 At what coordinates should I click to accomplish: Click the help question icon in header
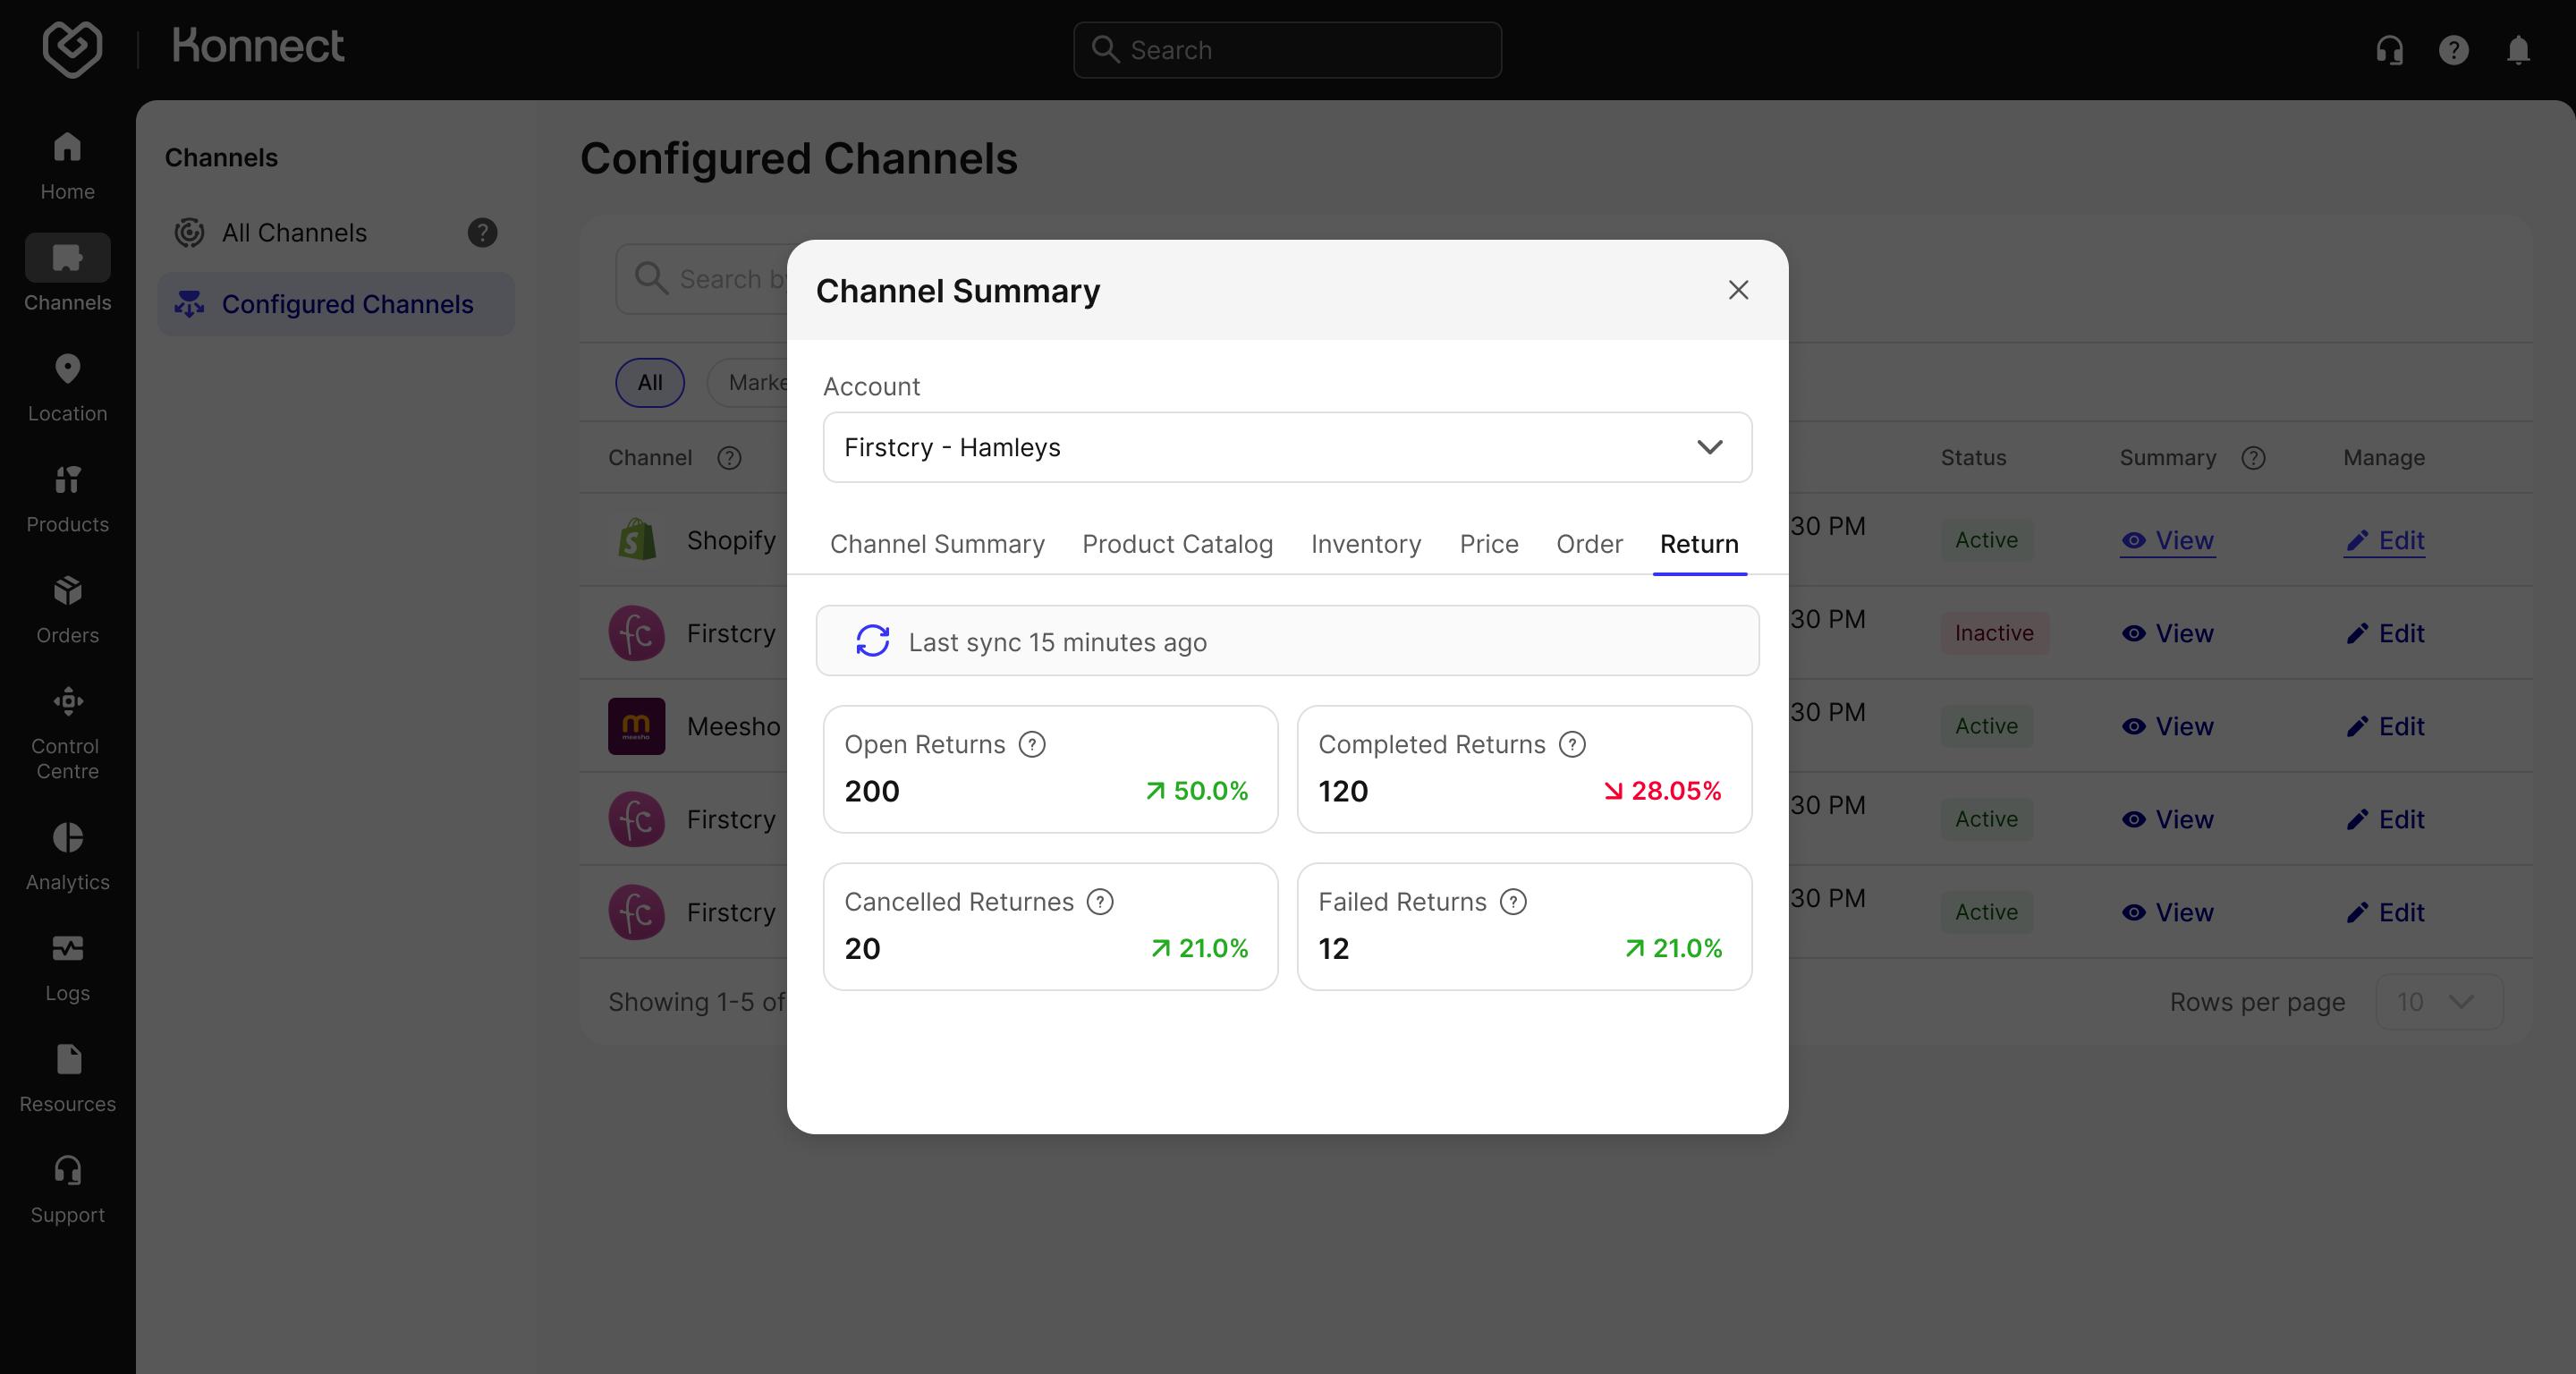(x=2453, y=50)
